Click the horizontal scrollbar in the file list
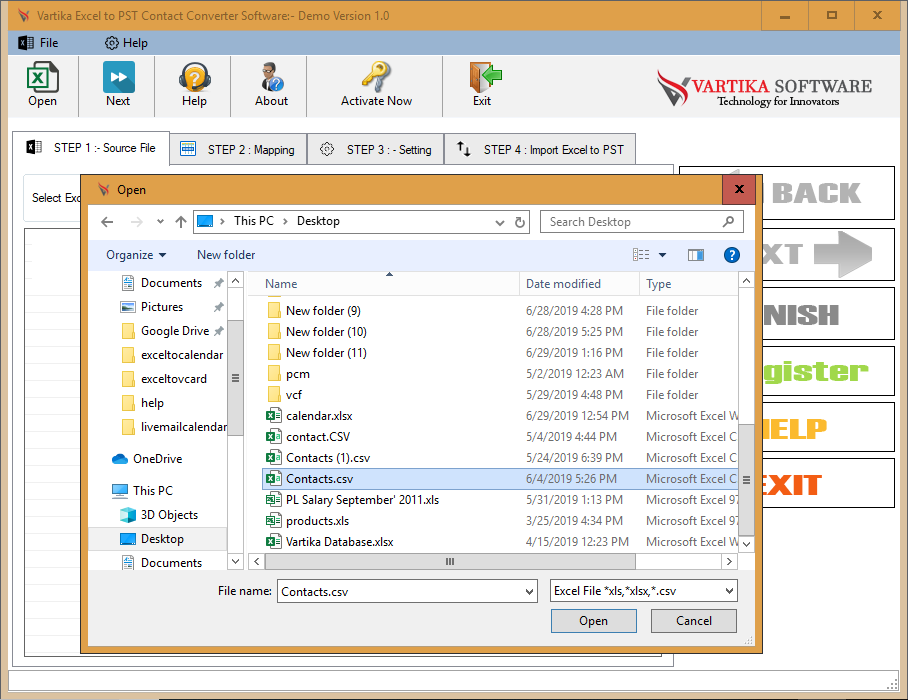 [x=450, y=562]
